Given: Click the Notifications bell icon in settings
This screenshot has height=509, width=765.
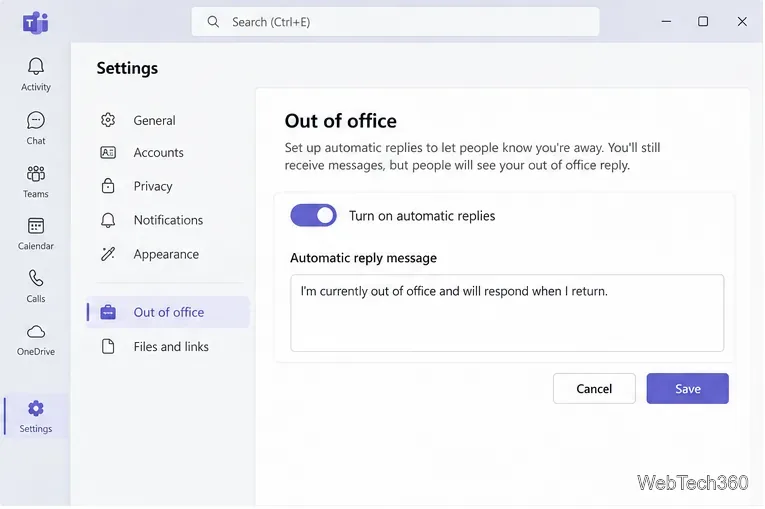Looking at the screenshot, I should (x=108, y=220).
